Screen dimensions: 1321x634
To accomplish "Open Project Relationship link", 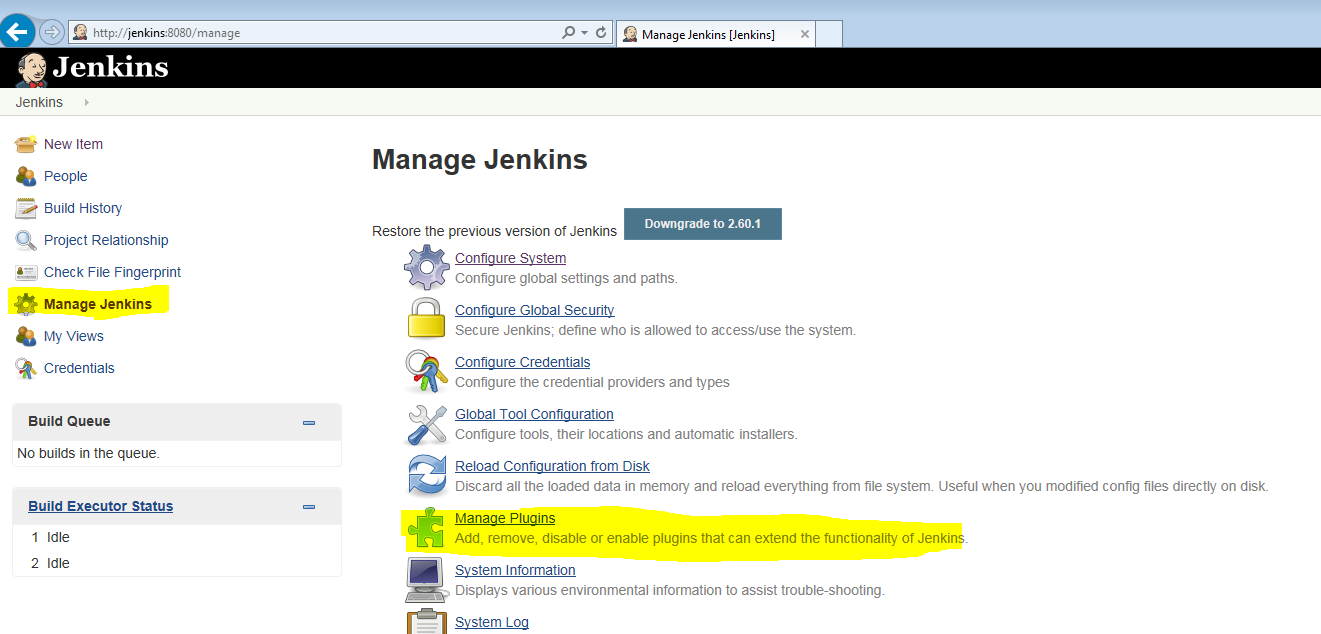I will pyautogui.click(x=106, y=240).
